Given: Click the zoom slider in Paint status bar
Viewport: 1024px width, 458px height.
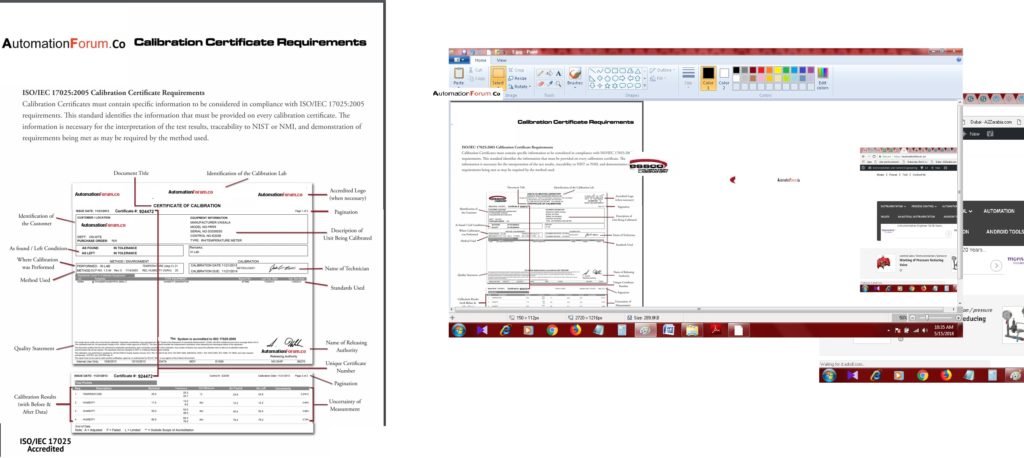Looking at the screenshot, I should tap(928, 315).
